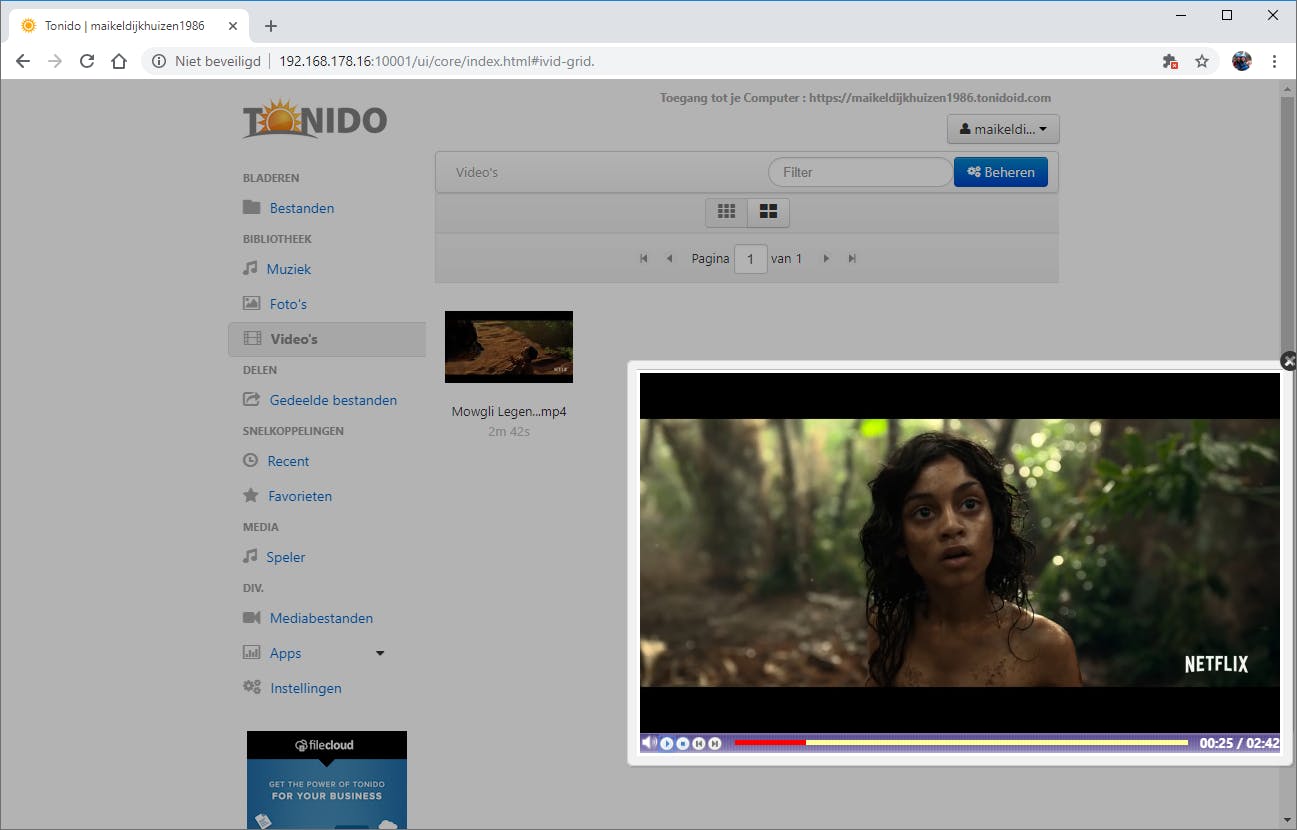This screenshot has height=830, width=1297.
Task: Go to first page of videos
Action: pyautogui.click(x=644, y=259)
